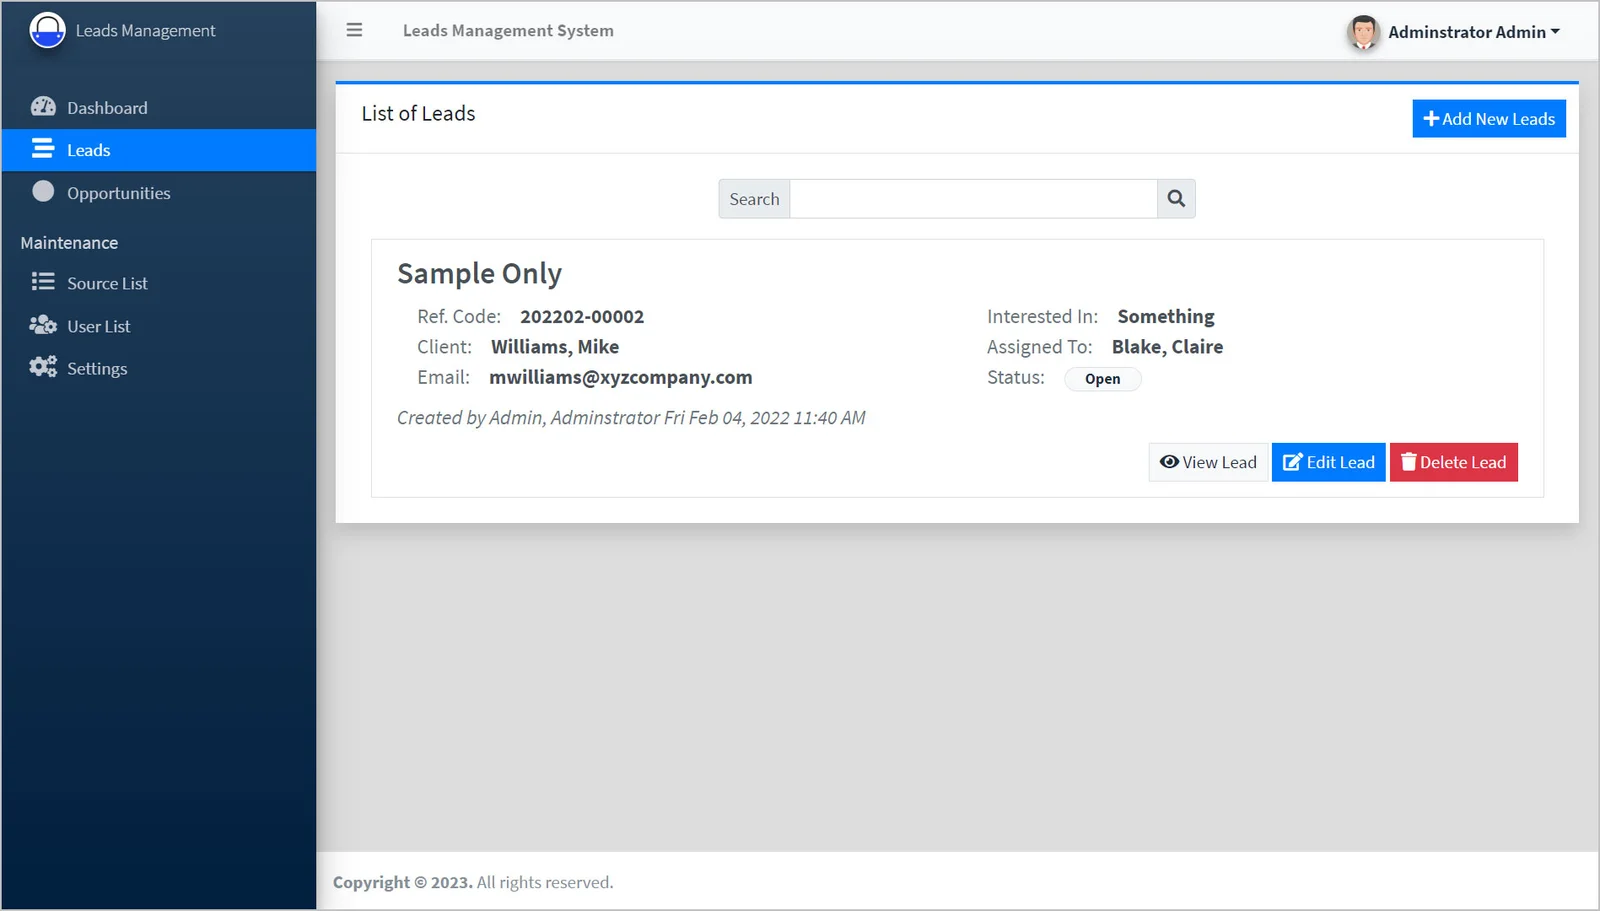Open the Dashboard menu item
Viewport: 1600px width, 911px height.
click(159, 107)
